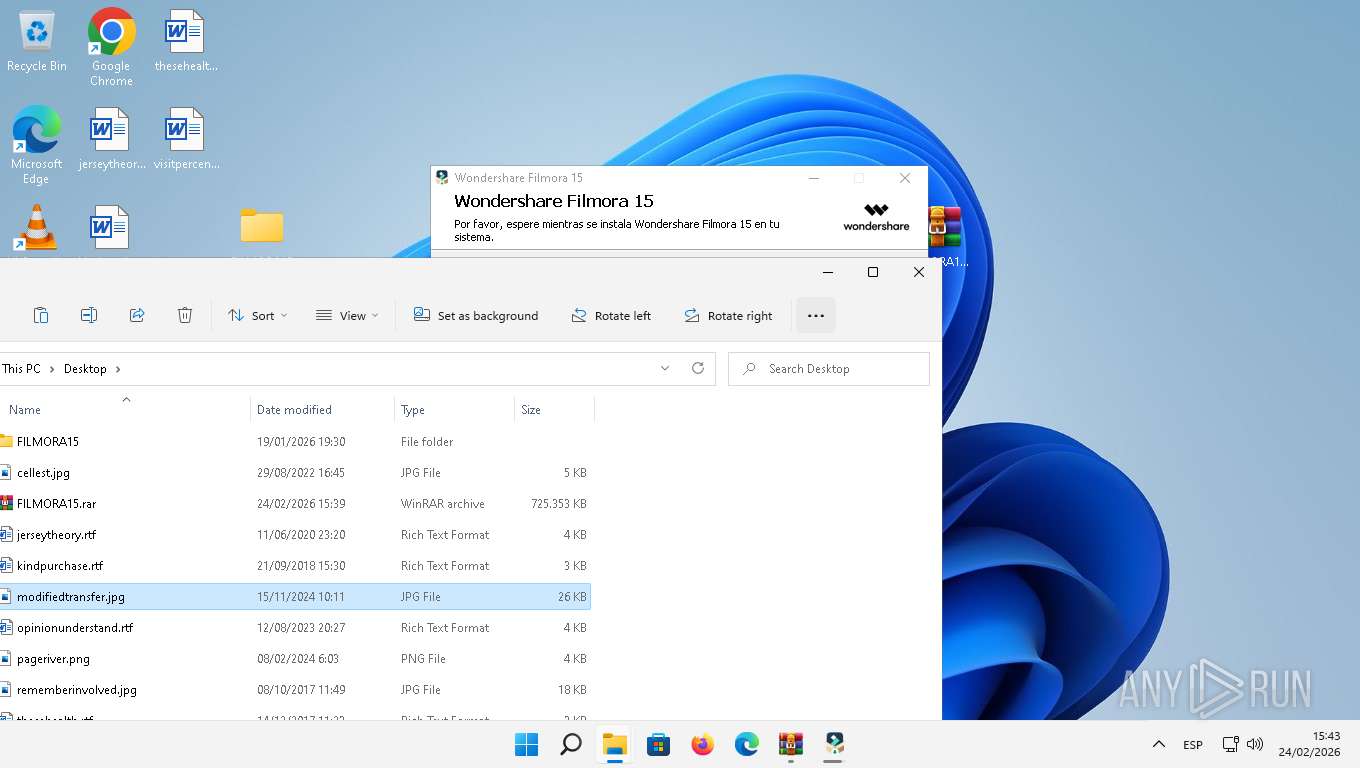
Task: Click the Delete trash icon in Explorer toolbar
Action: pos(185,315)
